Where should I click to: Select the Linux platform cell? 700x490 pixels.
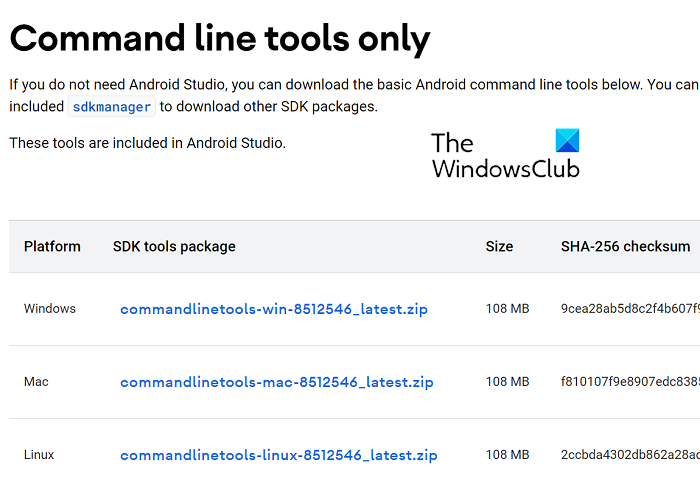(x=39, y=455)
